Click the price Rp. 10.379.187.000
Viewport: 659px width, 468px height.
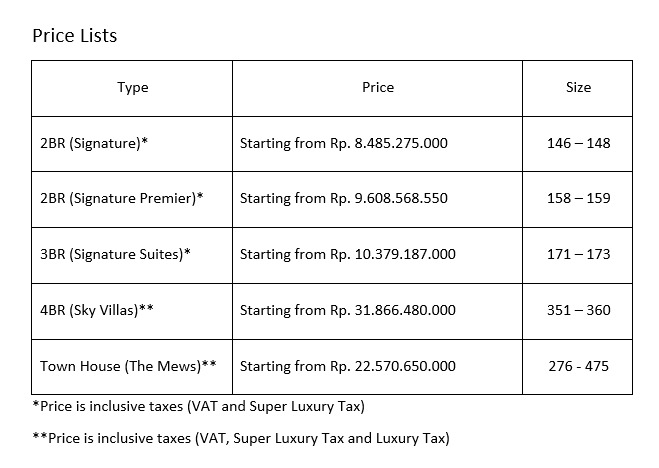point(393,254)
